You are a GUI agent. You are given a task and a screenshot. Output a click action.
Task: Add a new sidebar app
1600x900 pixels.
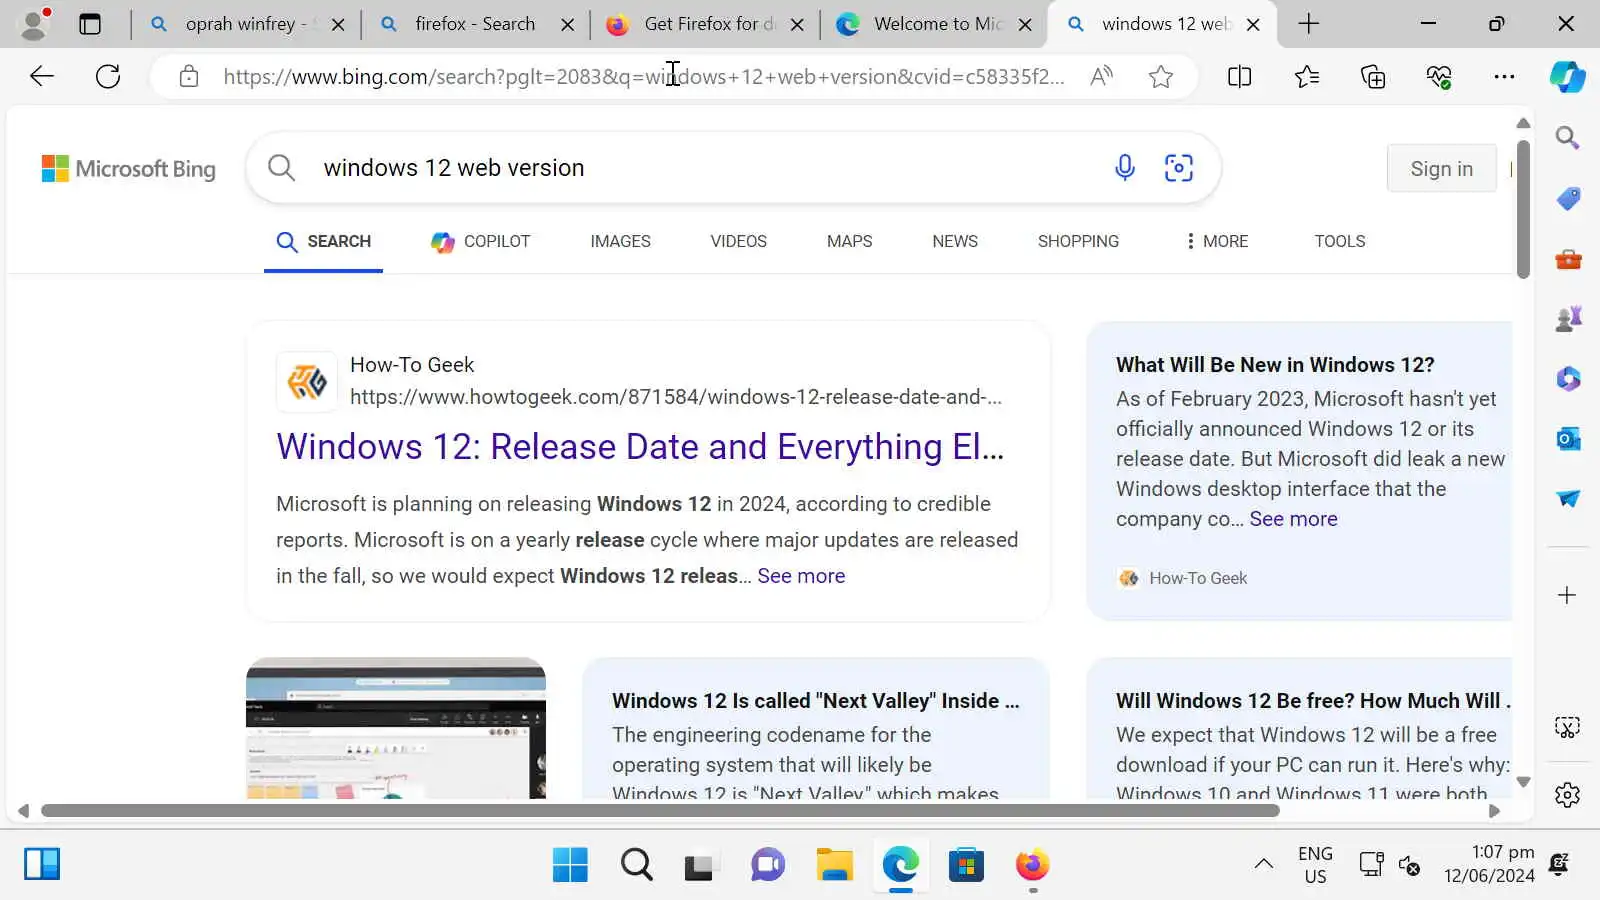coord(1567,595)
